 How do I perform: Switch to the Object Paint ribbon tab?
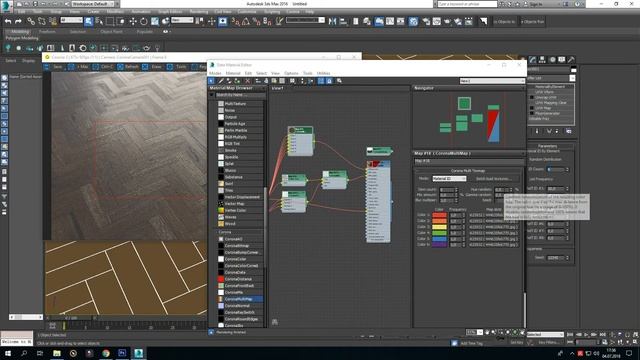111,31
